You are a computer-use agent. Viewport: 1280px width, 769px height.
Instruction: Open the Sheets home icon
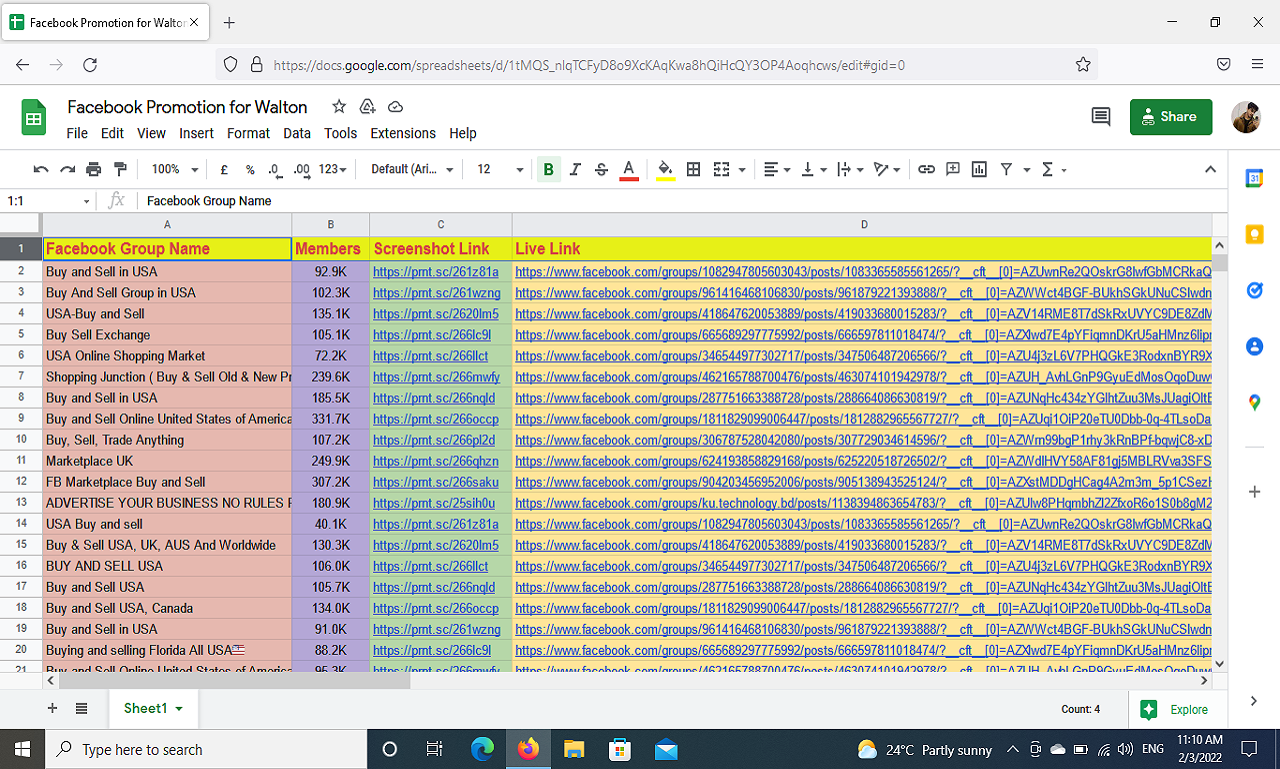pyautogui.click(x=34, y=117)
